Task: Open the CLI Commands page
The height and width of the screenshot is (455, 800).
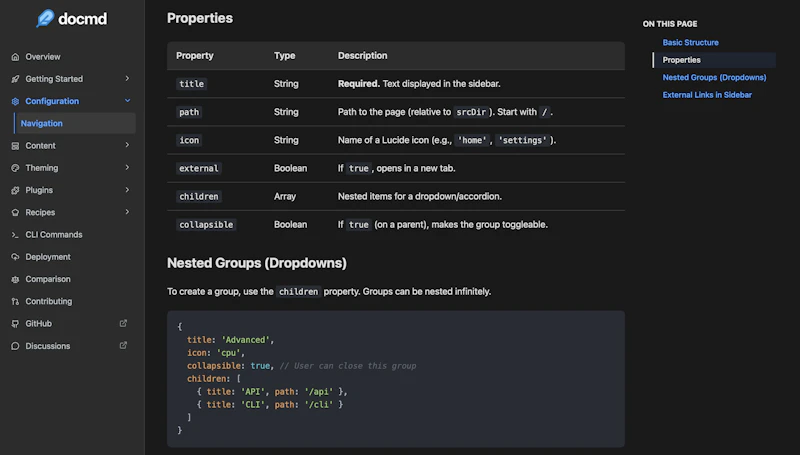Action: click(x=54, y=235)
